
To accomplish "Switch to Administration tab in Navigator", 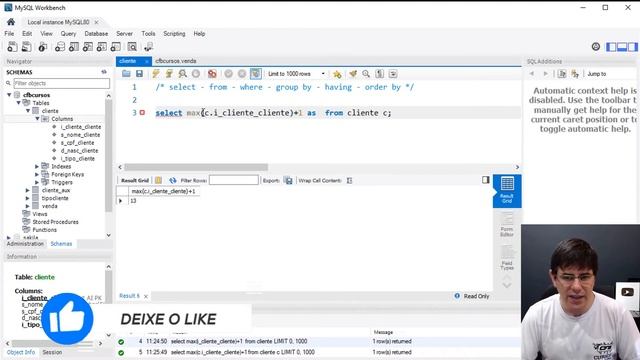I will click(25, 244).
